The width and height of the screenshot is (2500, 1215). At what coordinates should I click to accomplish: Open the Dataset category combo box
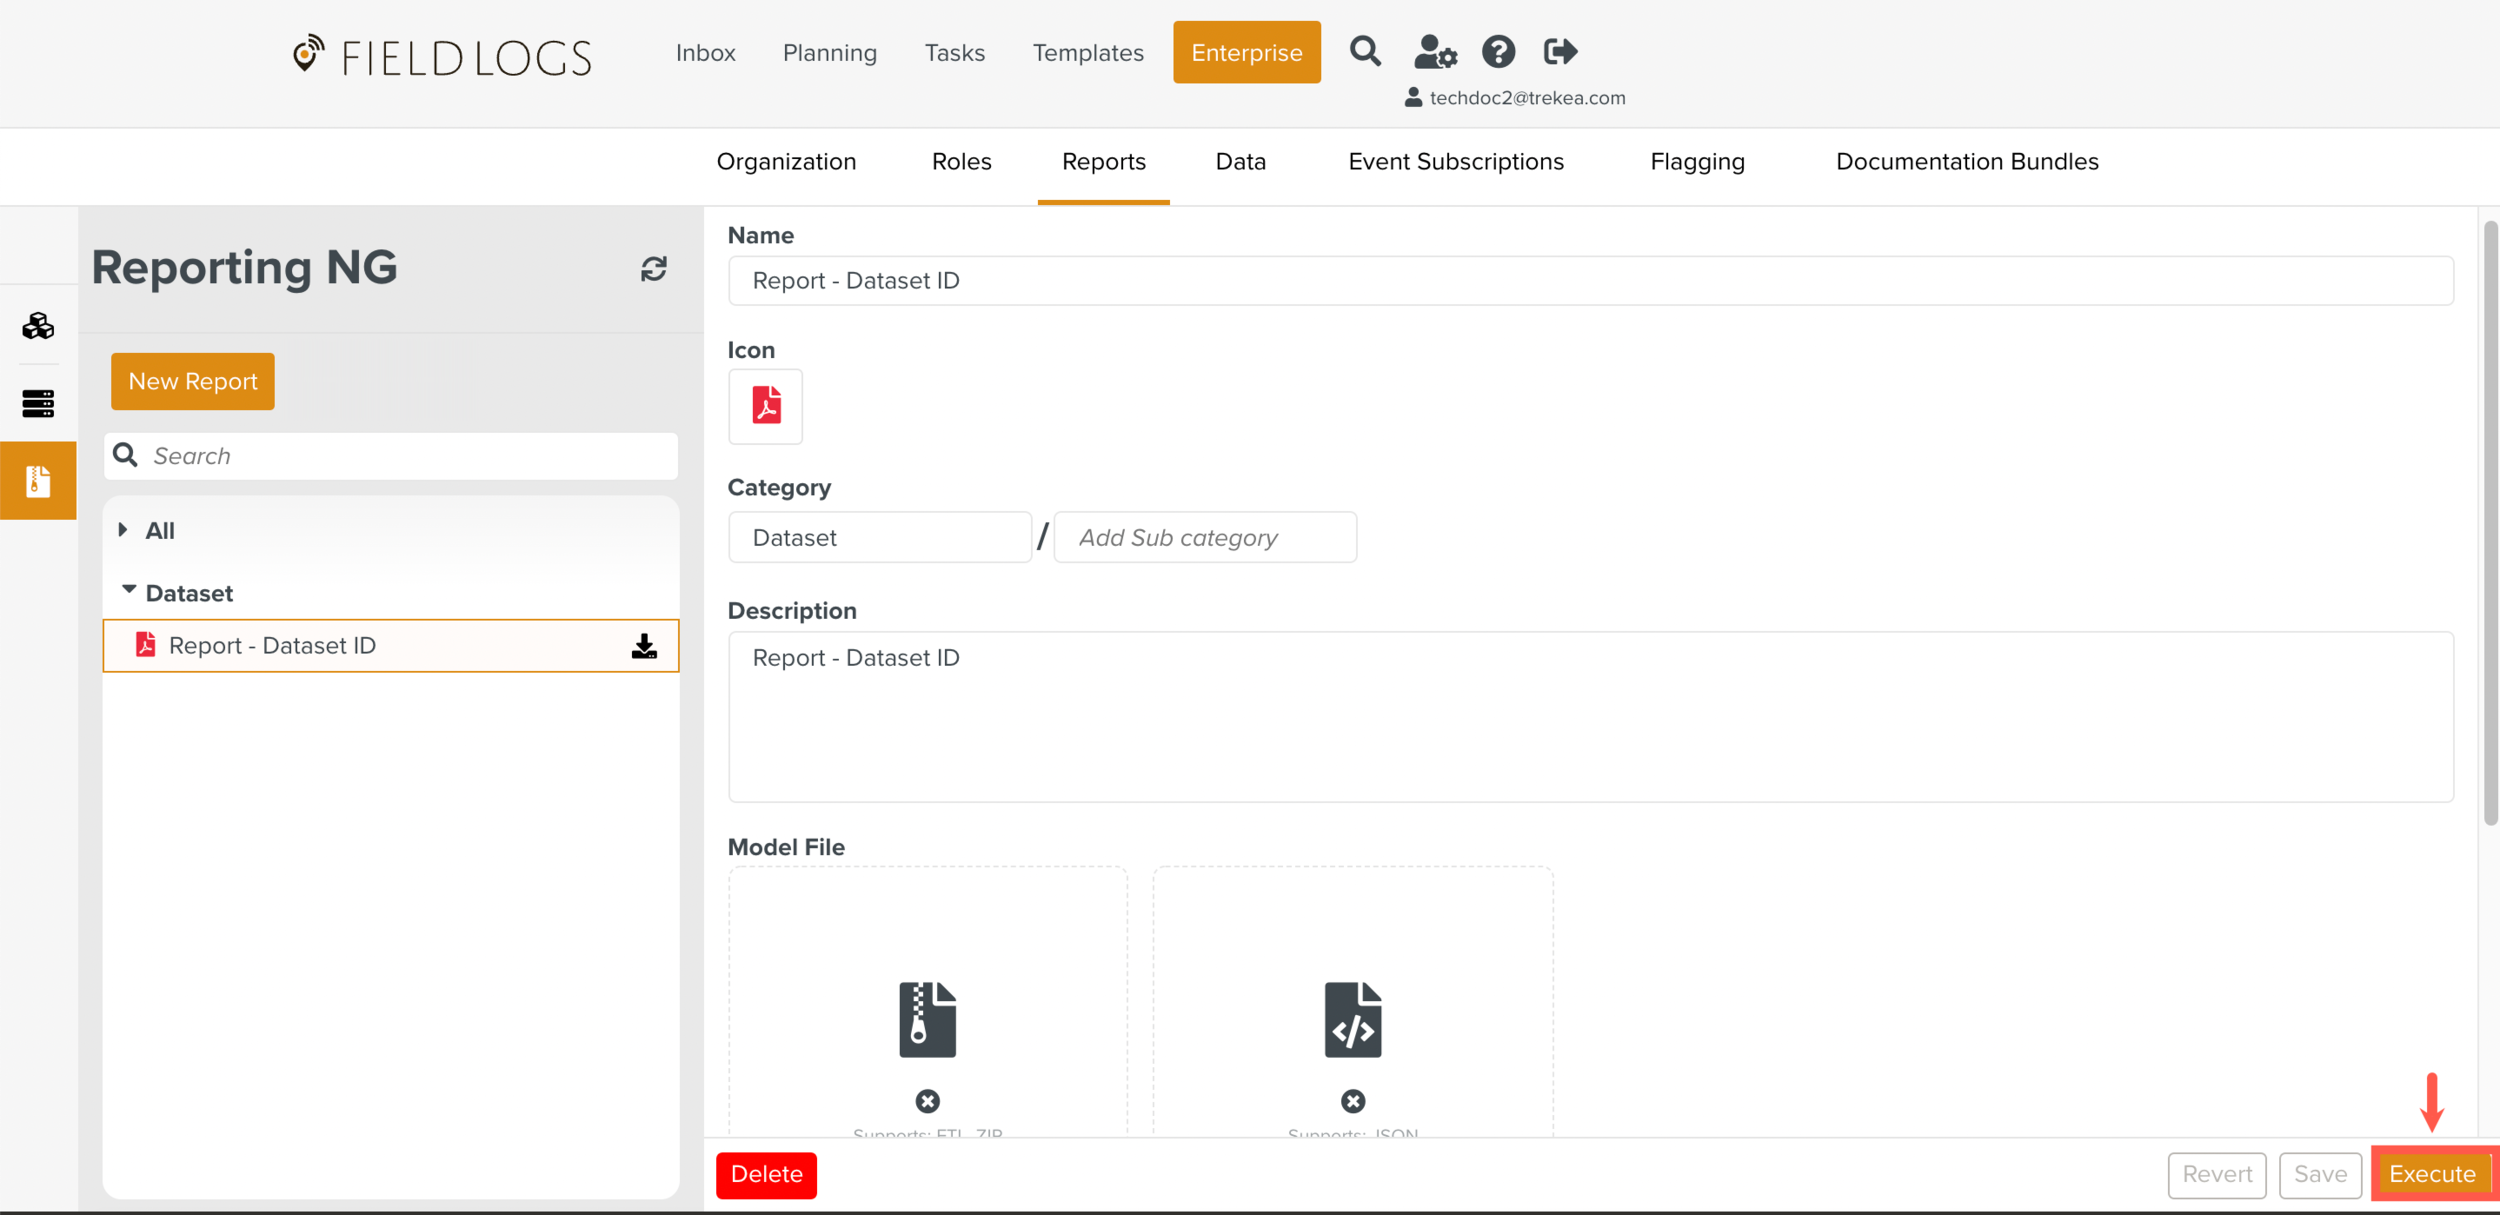(879, 538)
